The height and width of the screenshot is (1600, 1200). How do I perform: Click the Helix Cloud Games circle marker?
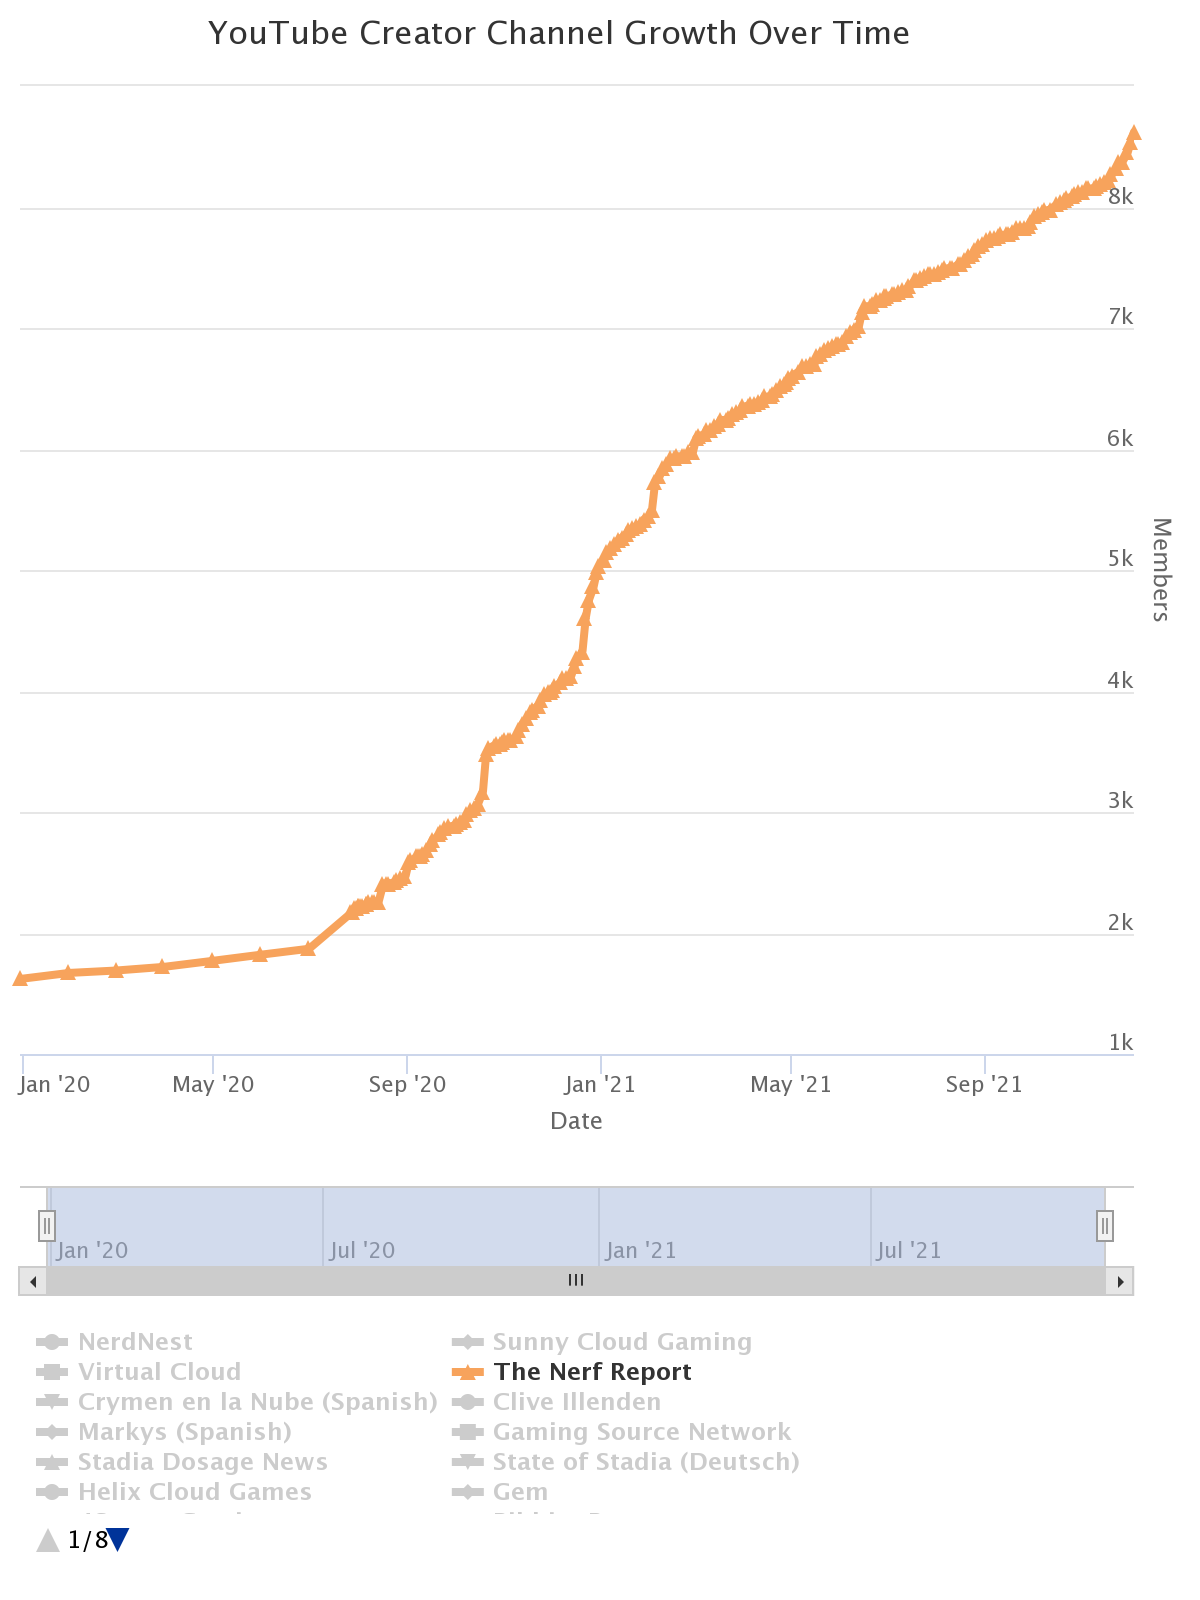52,1492
